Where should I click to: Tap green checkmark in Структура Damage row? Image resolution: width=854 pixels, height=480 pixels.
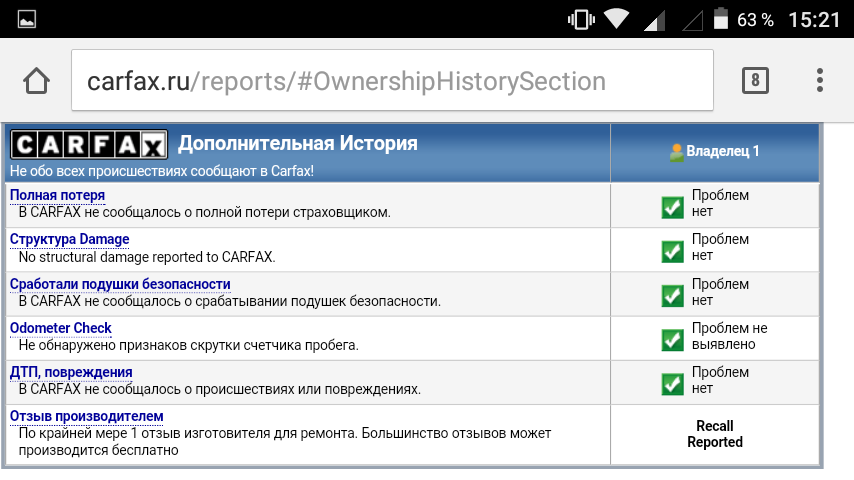[672, 251]
